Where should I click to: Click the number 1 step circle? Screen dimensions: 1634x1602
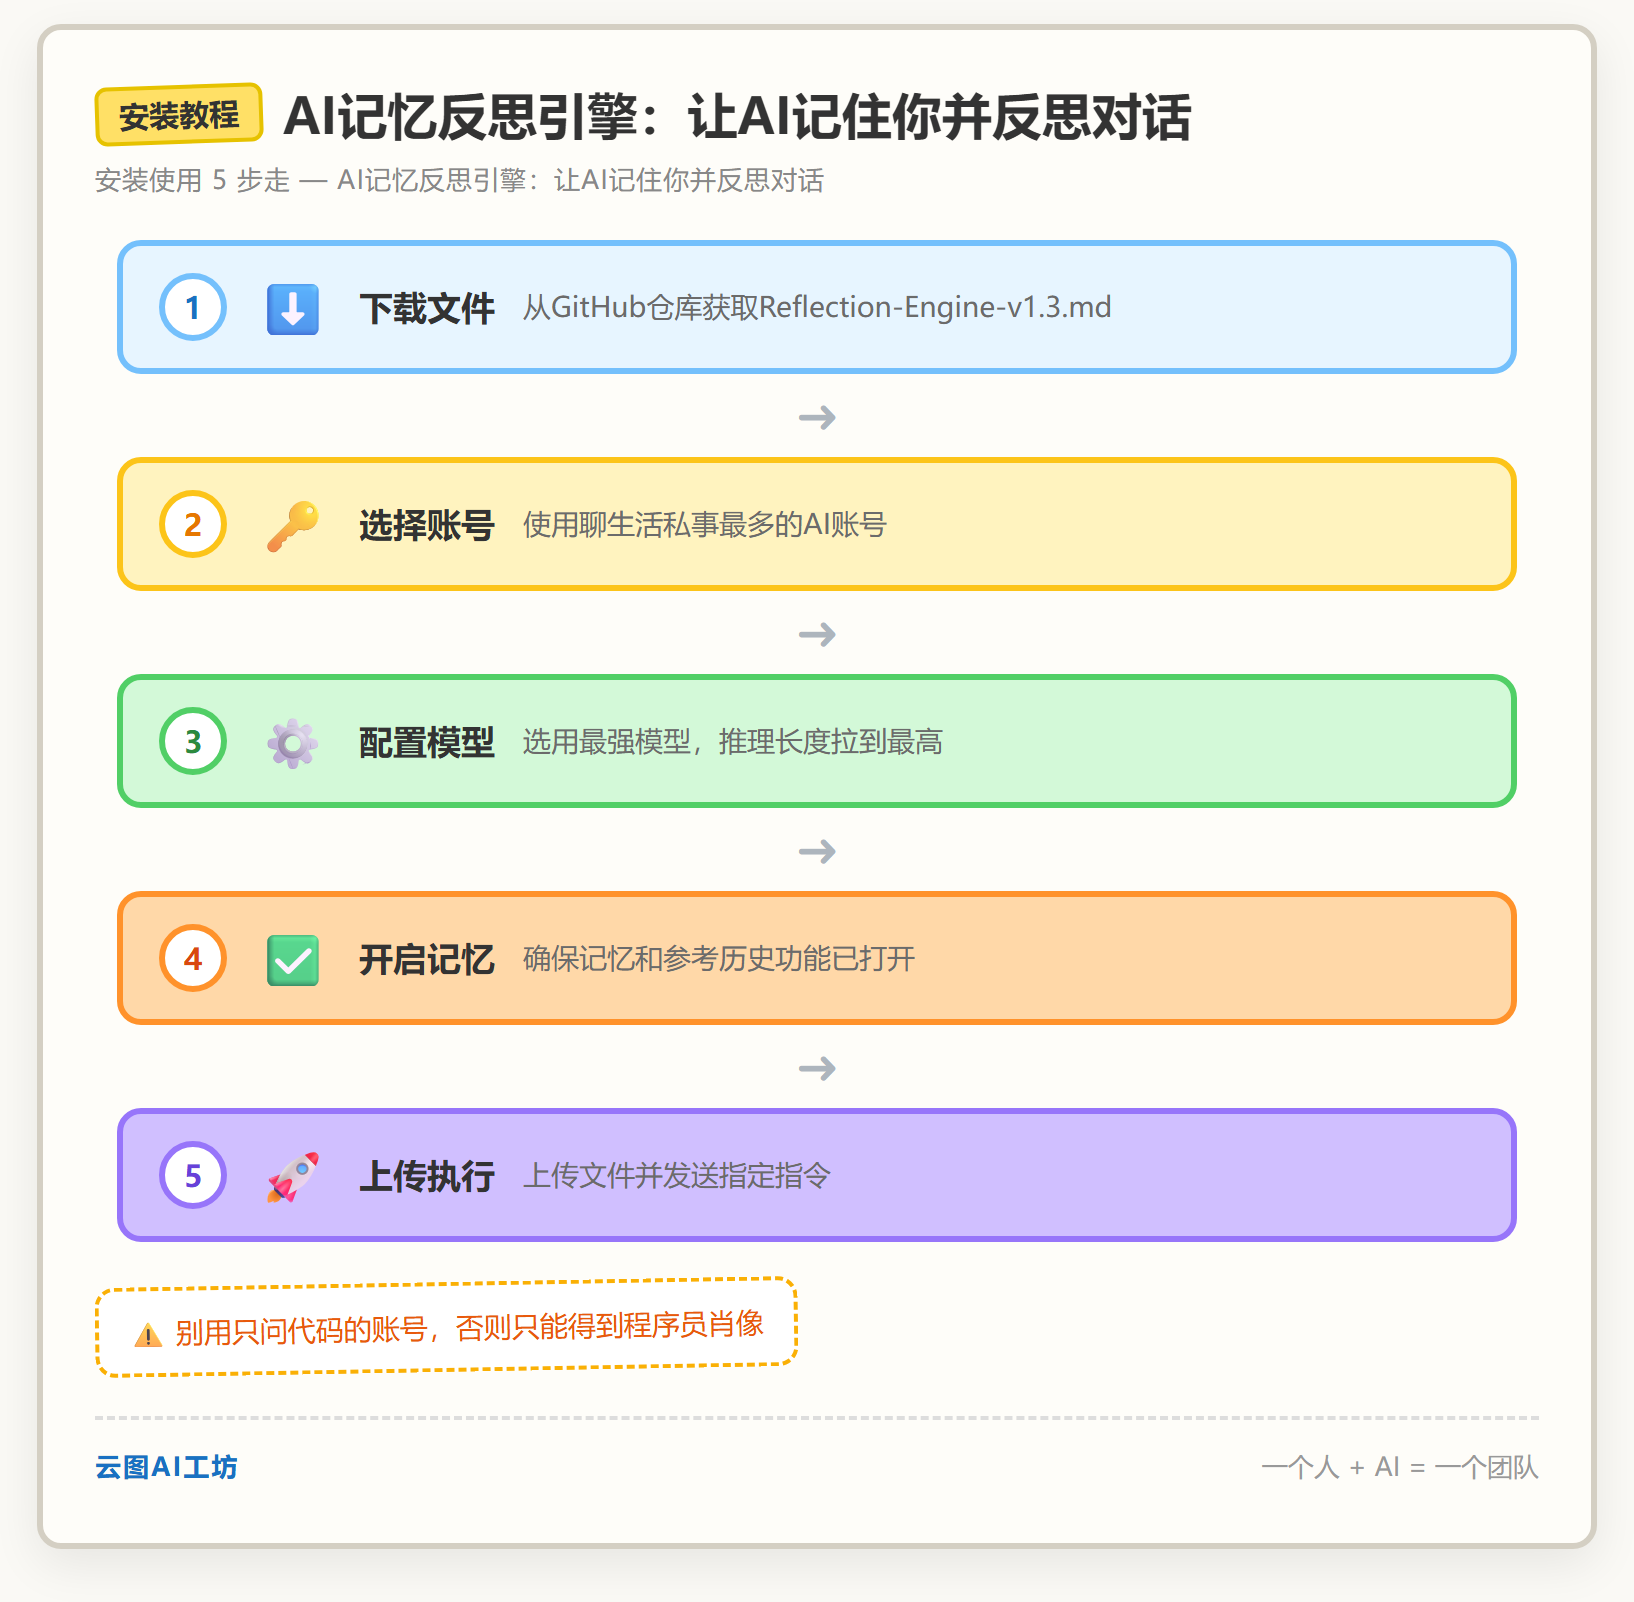(193, 307)
